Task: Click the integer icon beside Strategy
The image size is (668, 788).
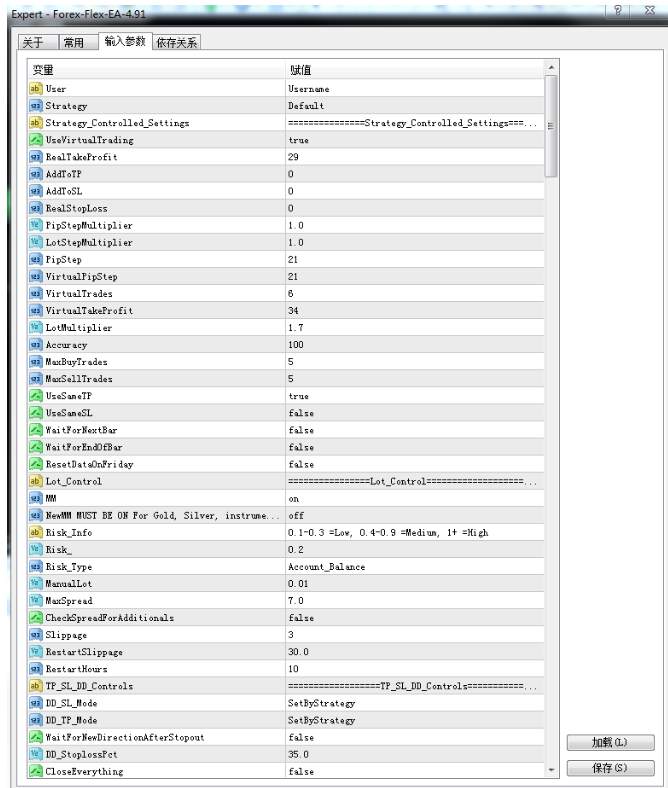Action: point(35,106)
